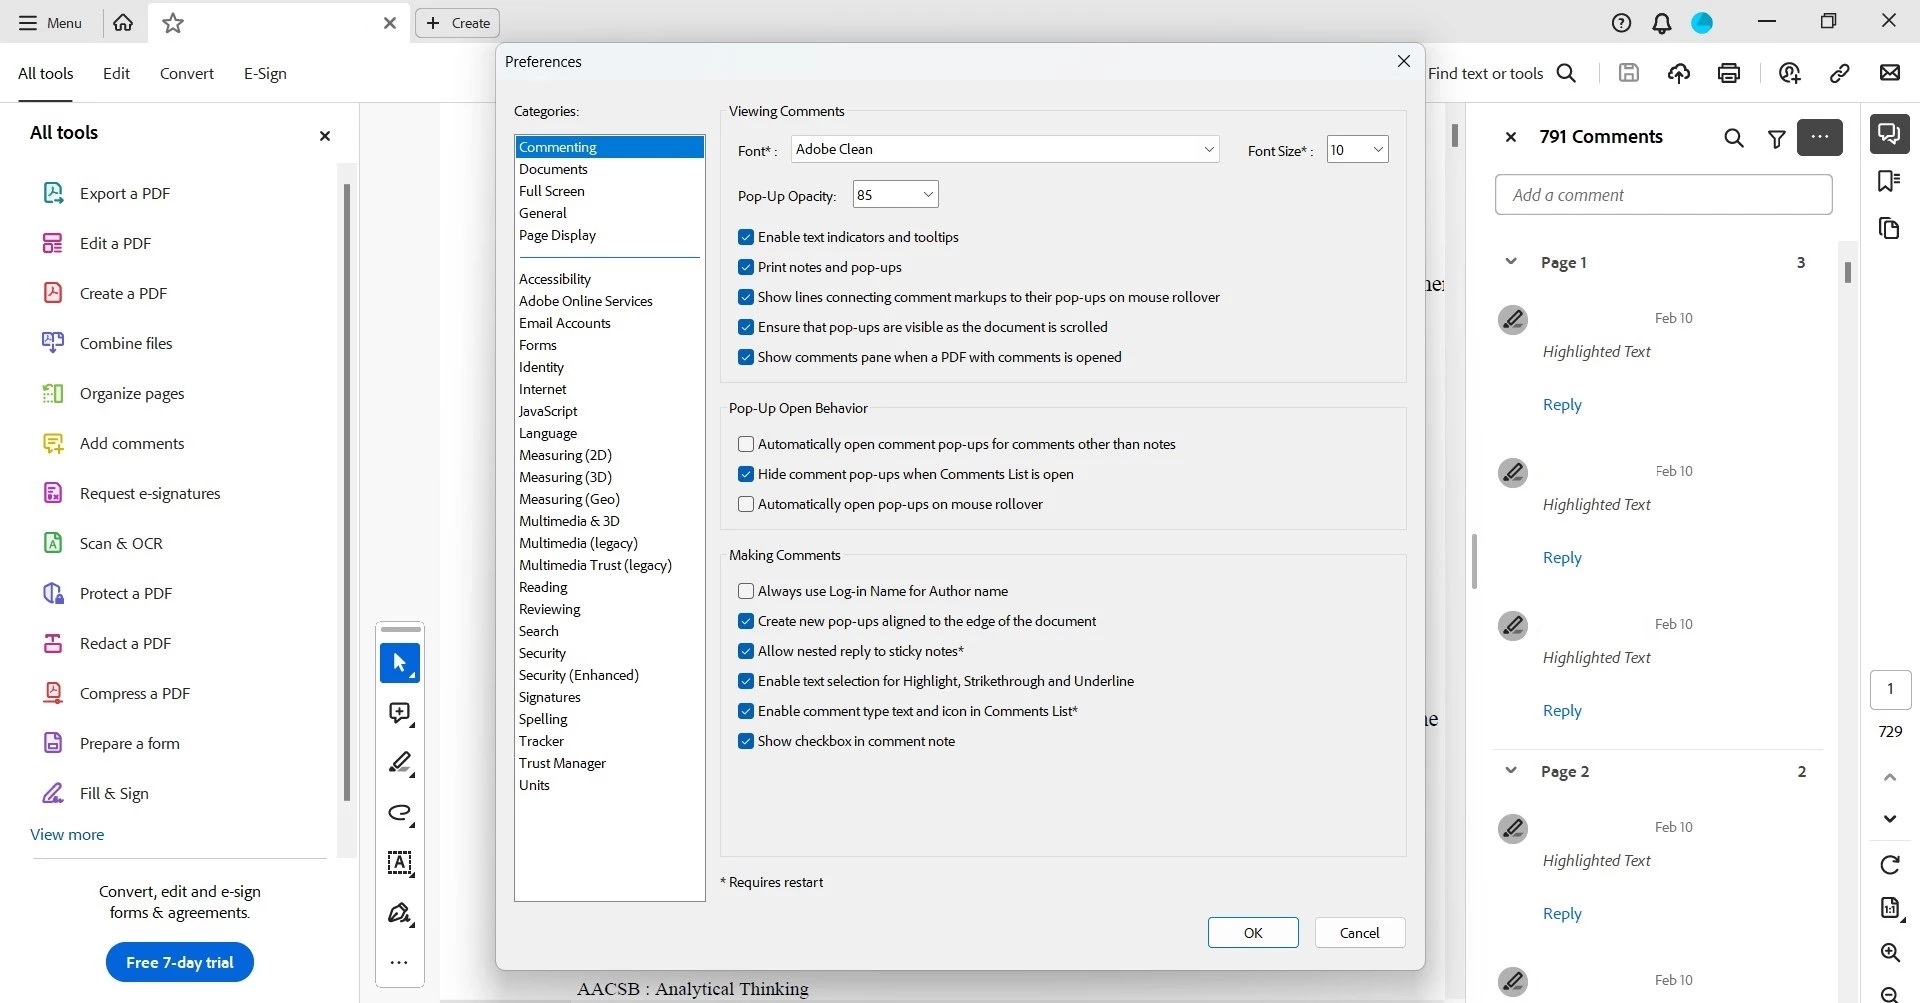
Task: Switch to the Edit tab
Action: click(x=116, y=73)
